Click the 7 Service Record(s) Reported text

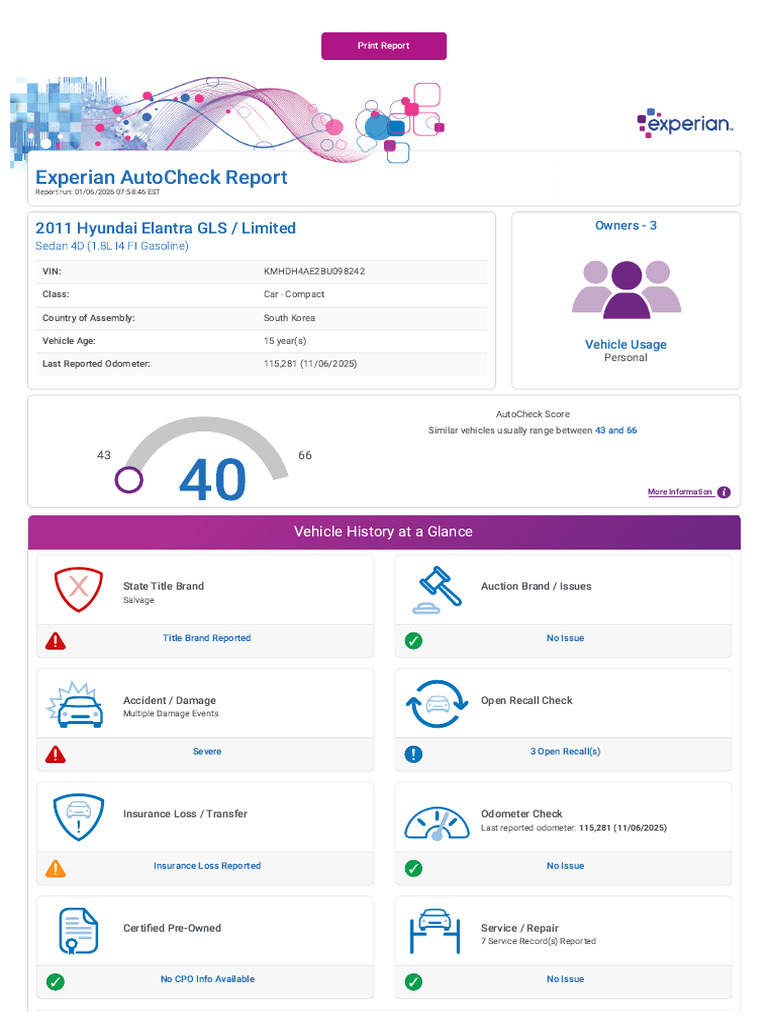pos(539,941)
